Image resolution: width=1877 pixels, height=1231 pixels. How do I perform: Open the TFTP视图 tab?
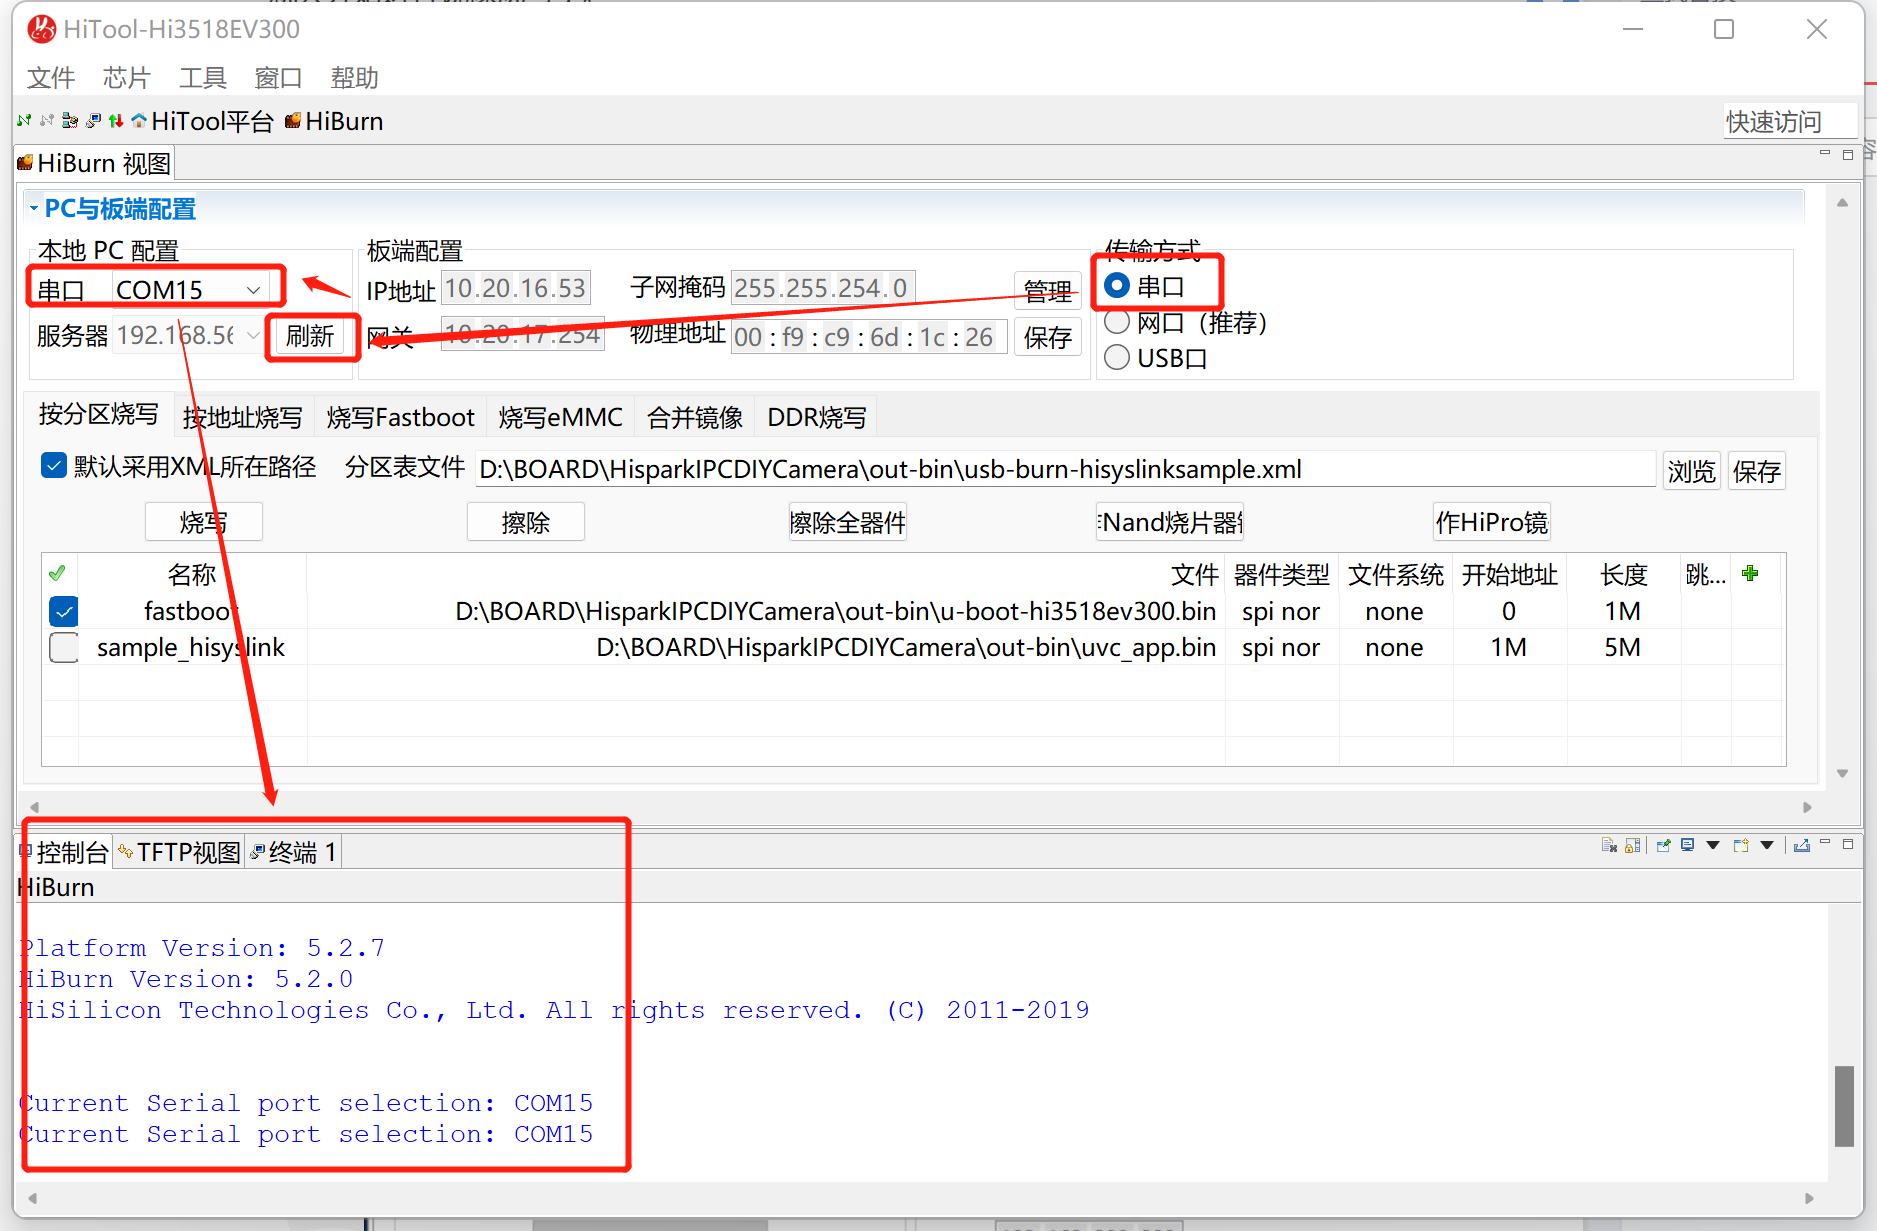point(180,852)
